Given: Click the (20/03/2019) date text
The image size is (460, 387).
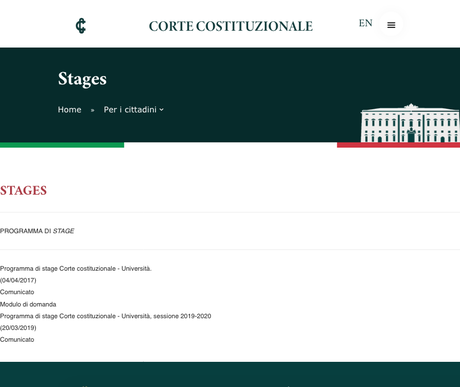Looking at the screenshot, I should point(18,328).
